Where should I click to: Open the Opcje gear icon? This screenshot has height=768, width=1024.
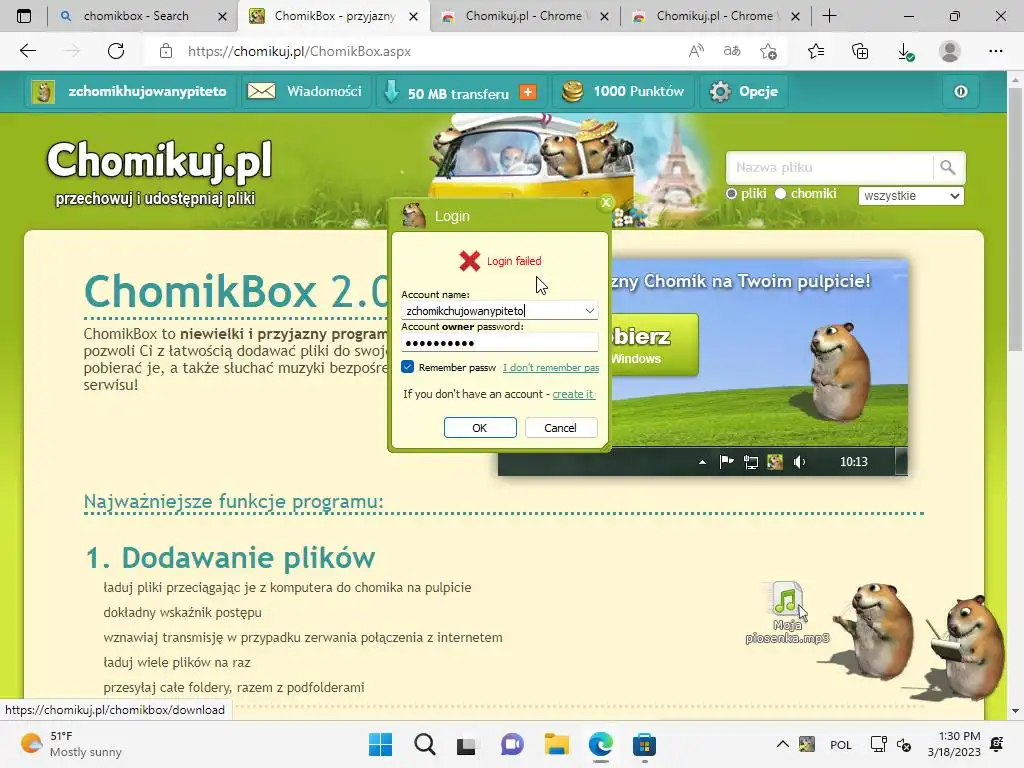pyautogui.click(x=720, y=91)
